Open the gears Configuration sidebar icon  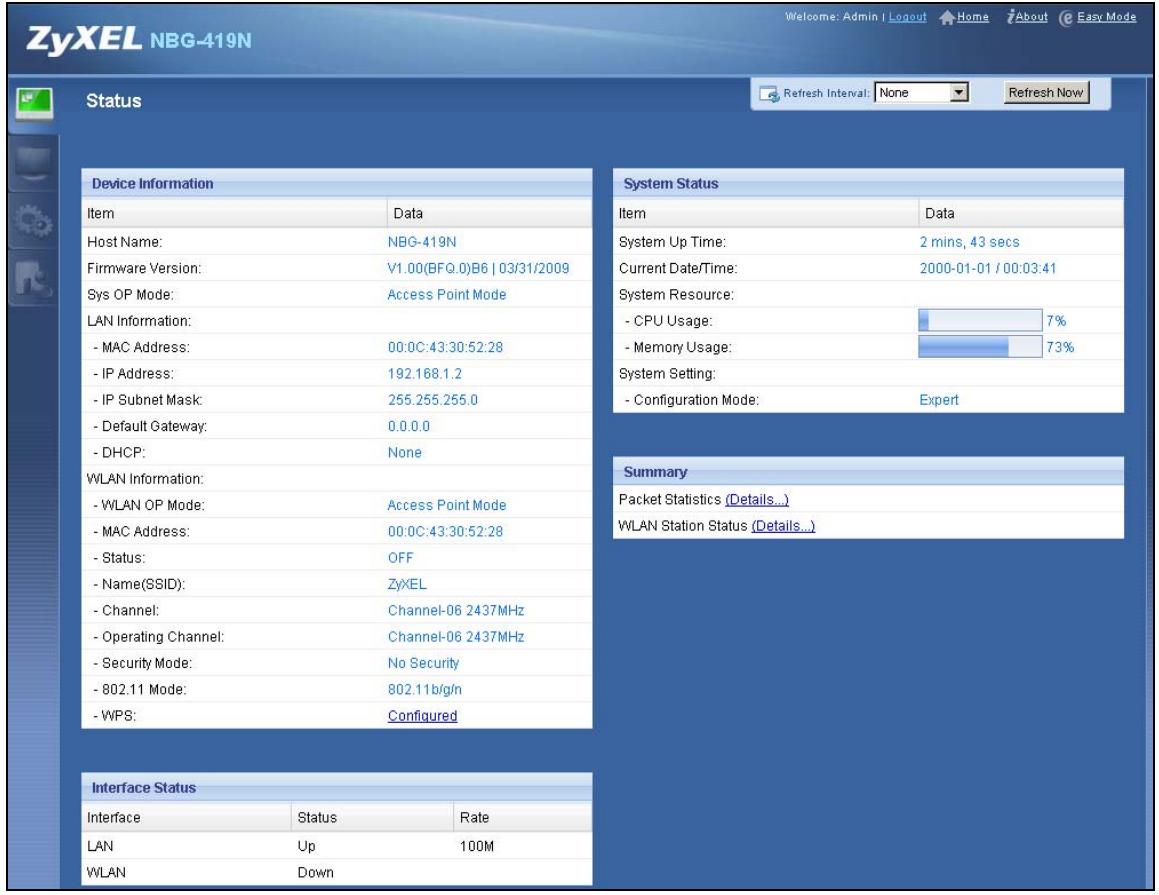[34, 222]
